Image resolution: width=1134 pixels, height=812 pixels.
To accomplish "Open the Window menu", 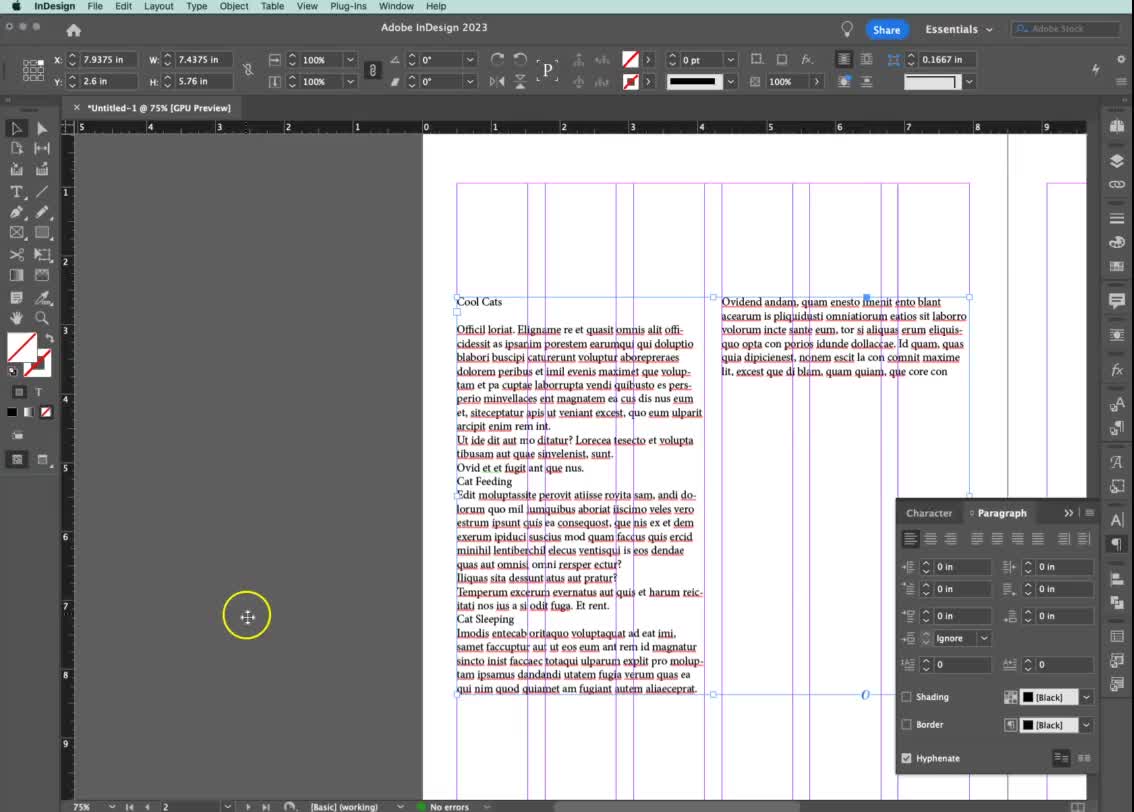I will click(396, 6).
